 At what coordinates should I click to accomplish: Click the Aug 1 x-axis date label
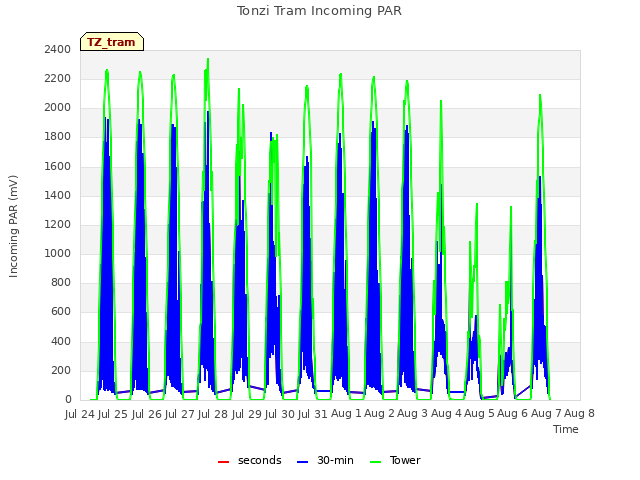pos(346,414)
